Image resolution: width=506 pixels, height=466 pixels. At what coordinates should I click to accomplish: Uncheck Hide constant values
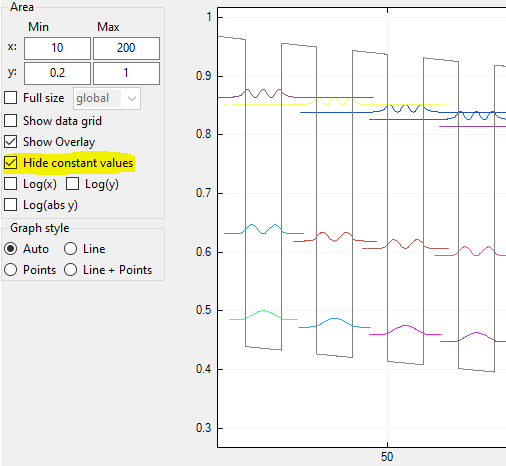11,163
